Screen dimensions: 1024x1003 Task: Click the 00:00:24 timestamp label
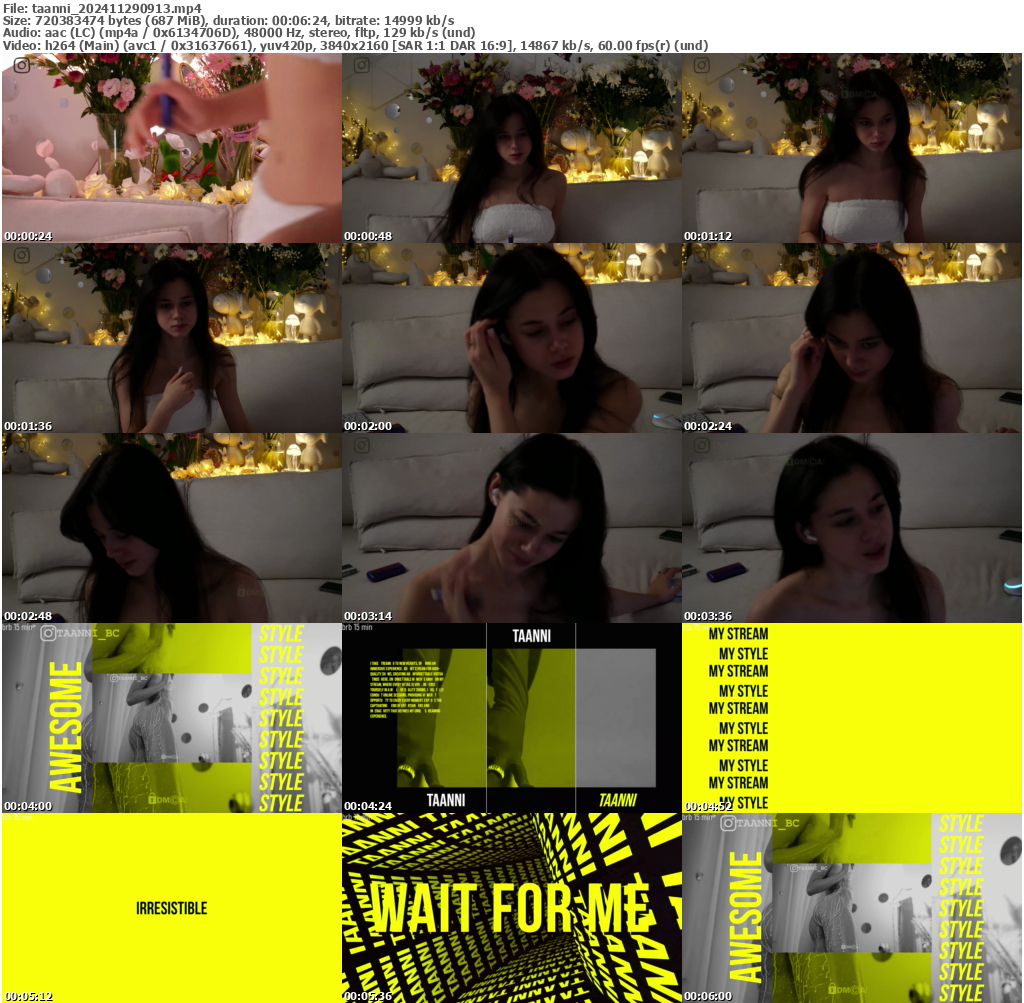point(28,236)
